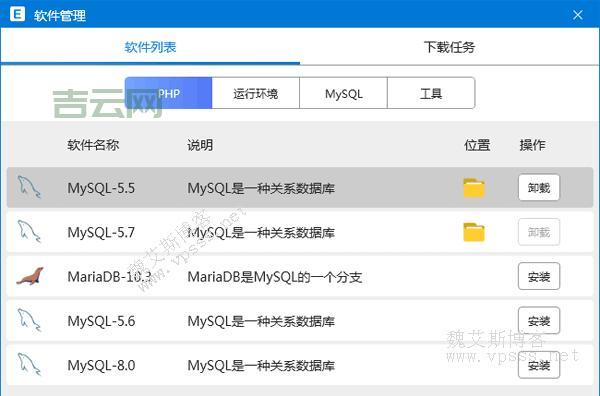
Task: Click the MySQL-5.6 description text
Action: 261,321
